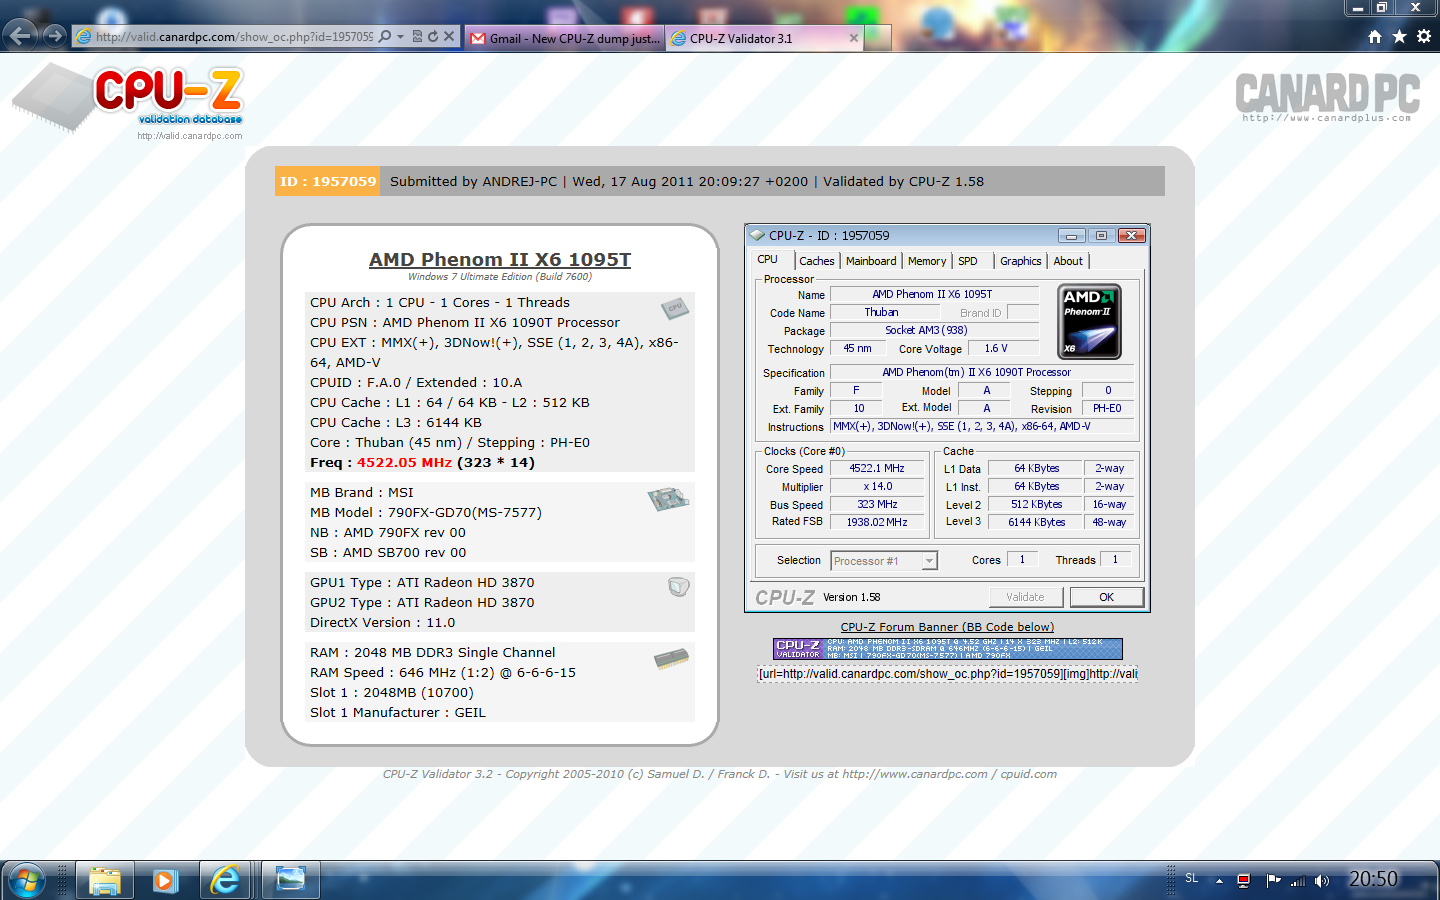Switch to the Memory tab in CPU-Z
Viewport: 1440px width, 900px height.
tap(927, 261)
